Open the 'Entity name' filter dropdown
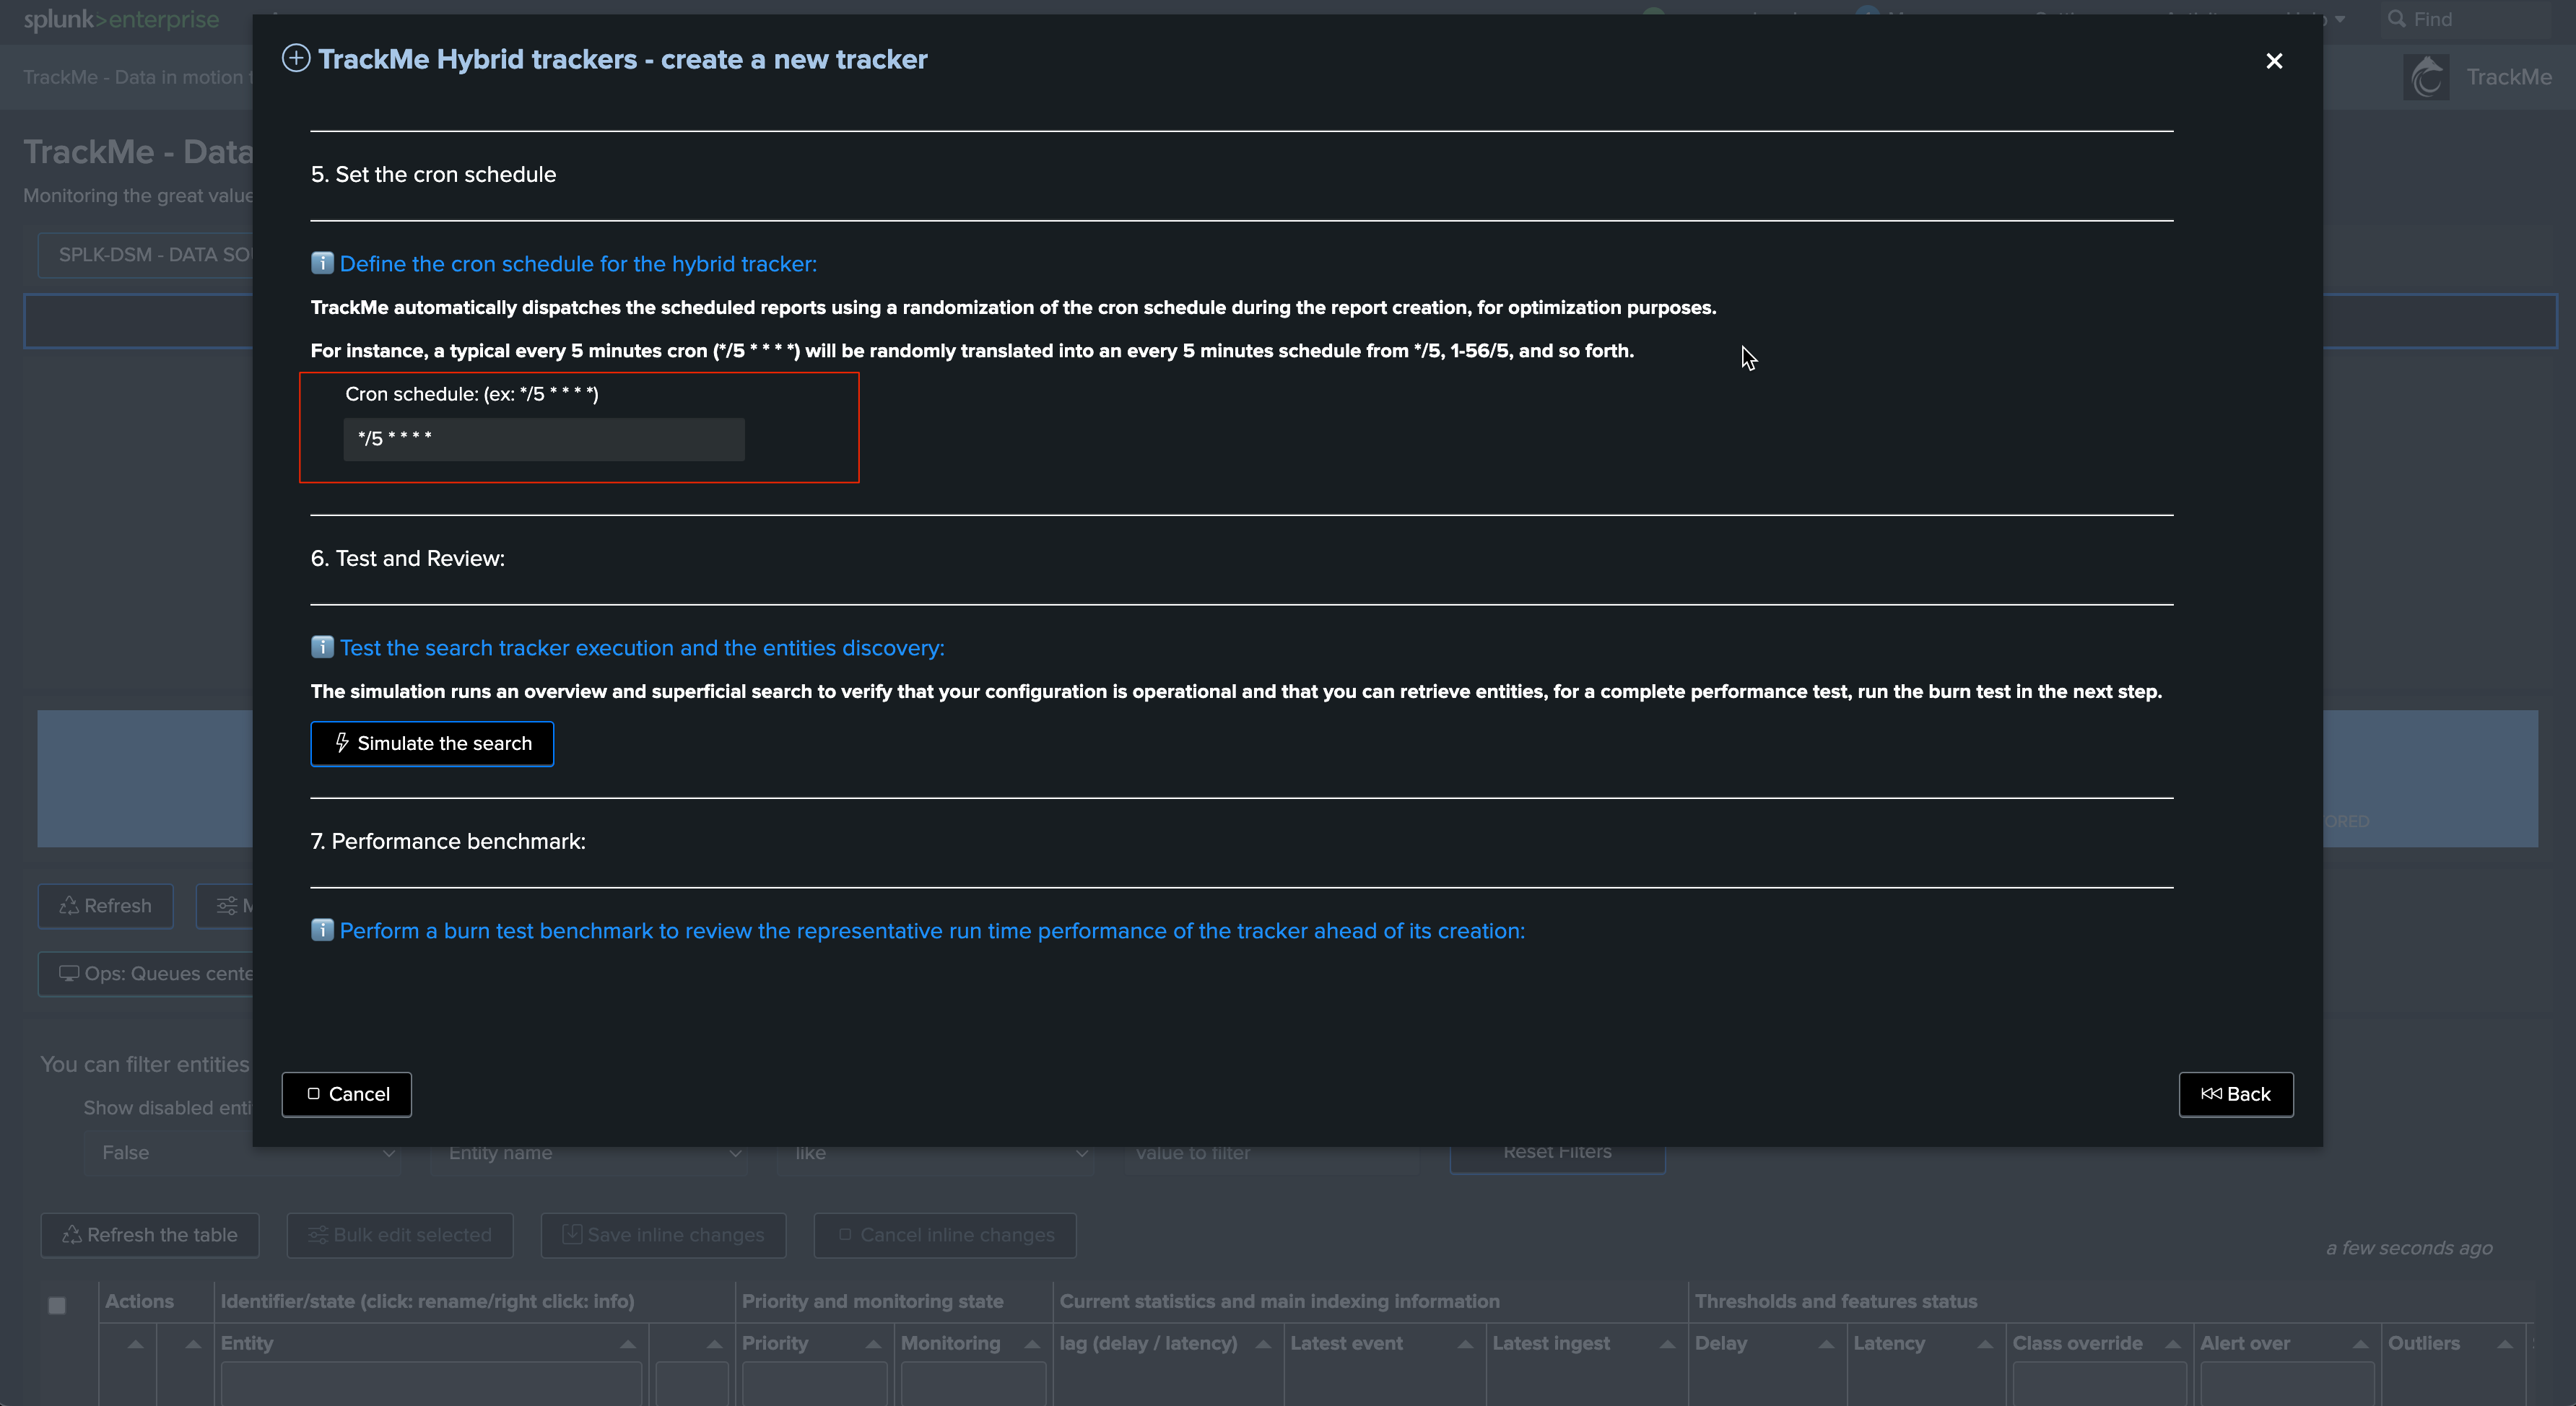2576x1406 pixels. click(x=589, y=1153)
